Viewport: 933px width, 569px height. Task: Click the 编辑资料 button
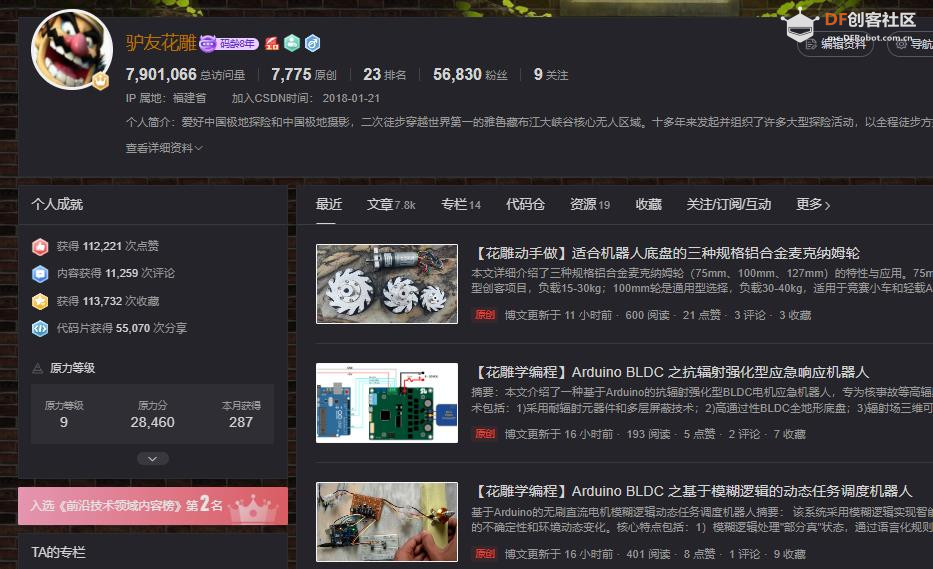pos(835,44)
